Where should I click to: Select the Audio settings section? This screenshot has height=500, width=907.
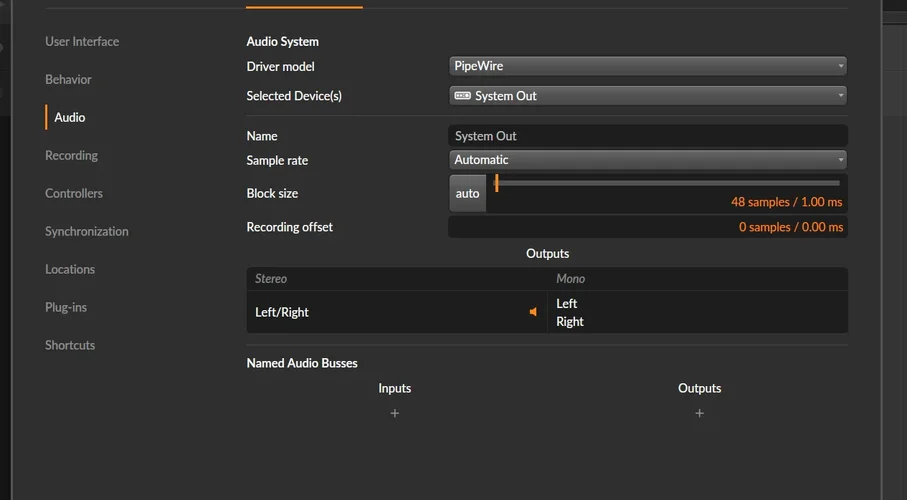click(x=69, y=117)
